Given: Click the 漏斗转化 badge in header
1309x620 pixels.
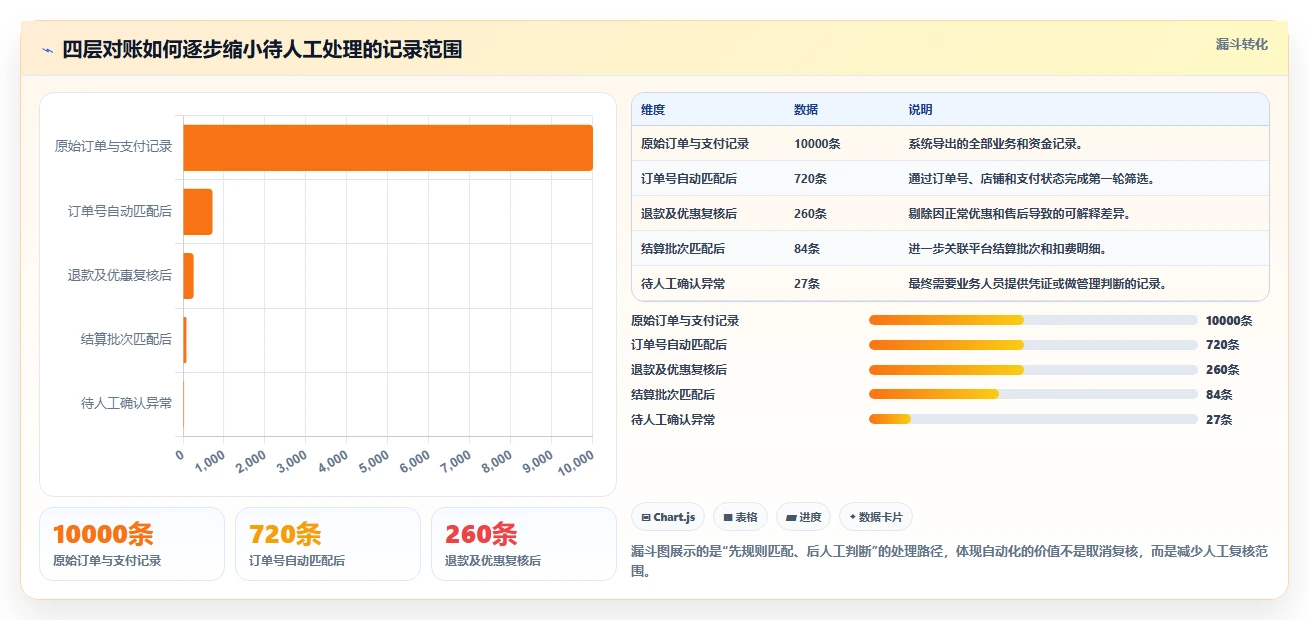Looking at the screenshot, I should pos(1242,44).
